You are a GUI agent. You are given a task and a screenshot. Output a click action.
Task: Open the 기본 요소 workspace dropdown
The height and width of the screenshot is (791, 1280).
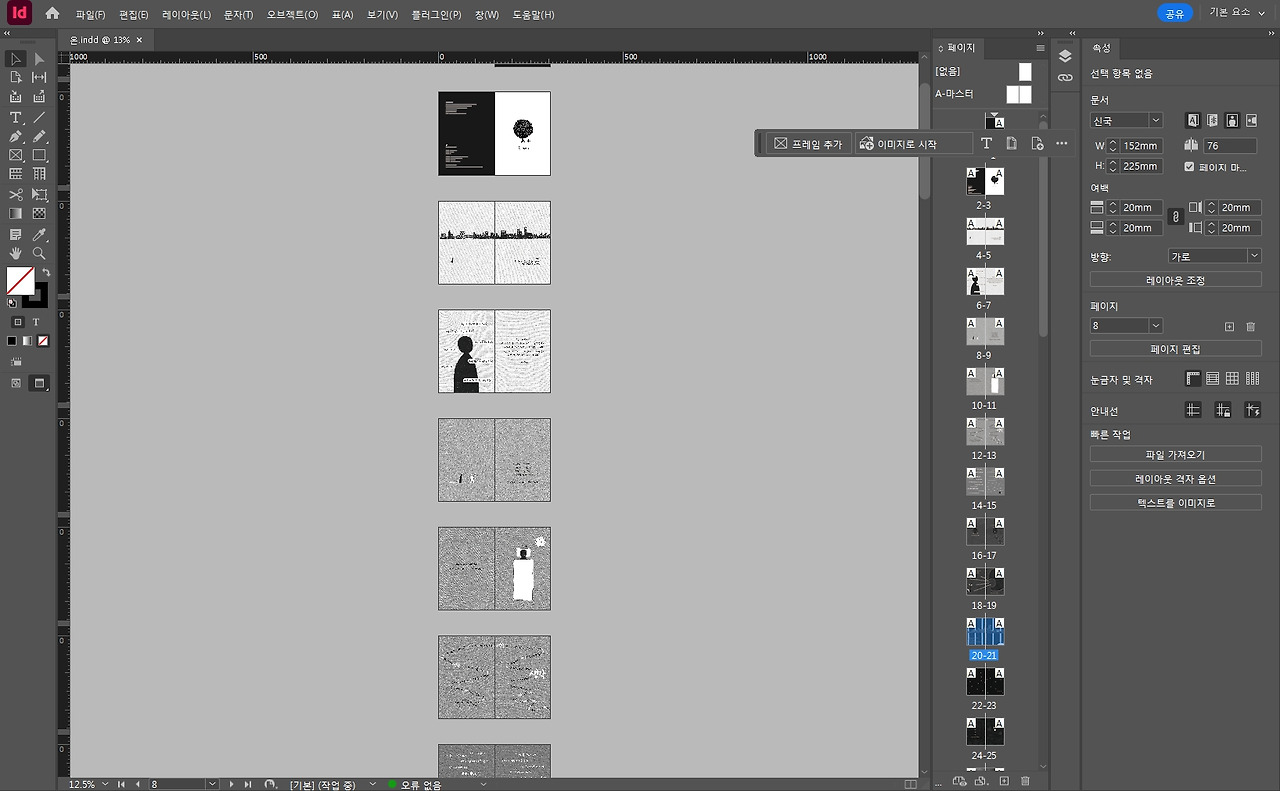coord(1238,14)
